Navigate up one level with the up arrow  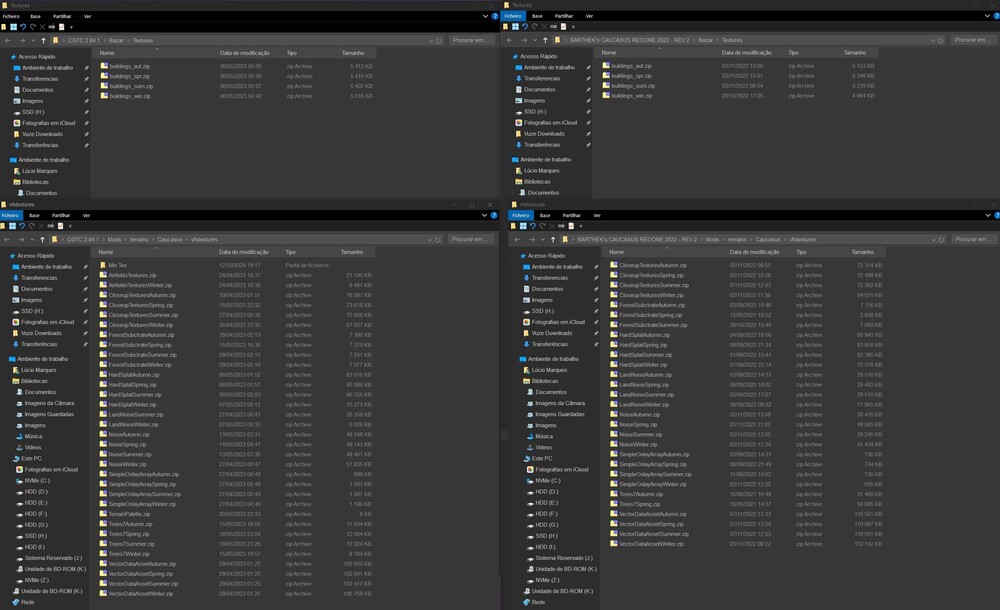tap(43, 40)
